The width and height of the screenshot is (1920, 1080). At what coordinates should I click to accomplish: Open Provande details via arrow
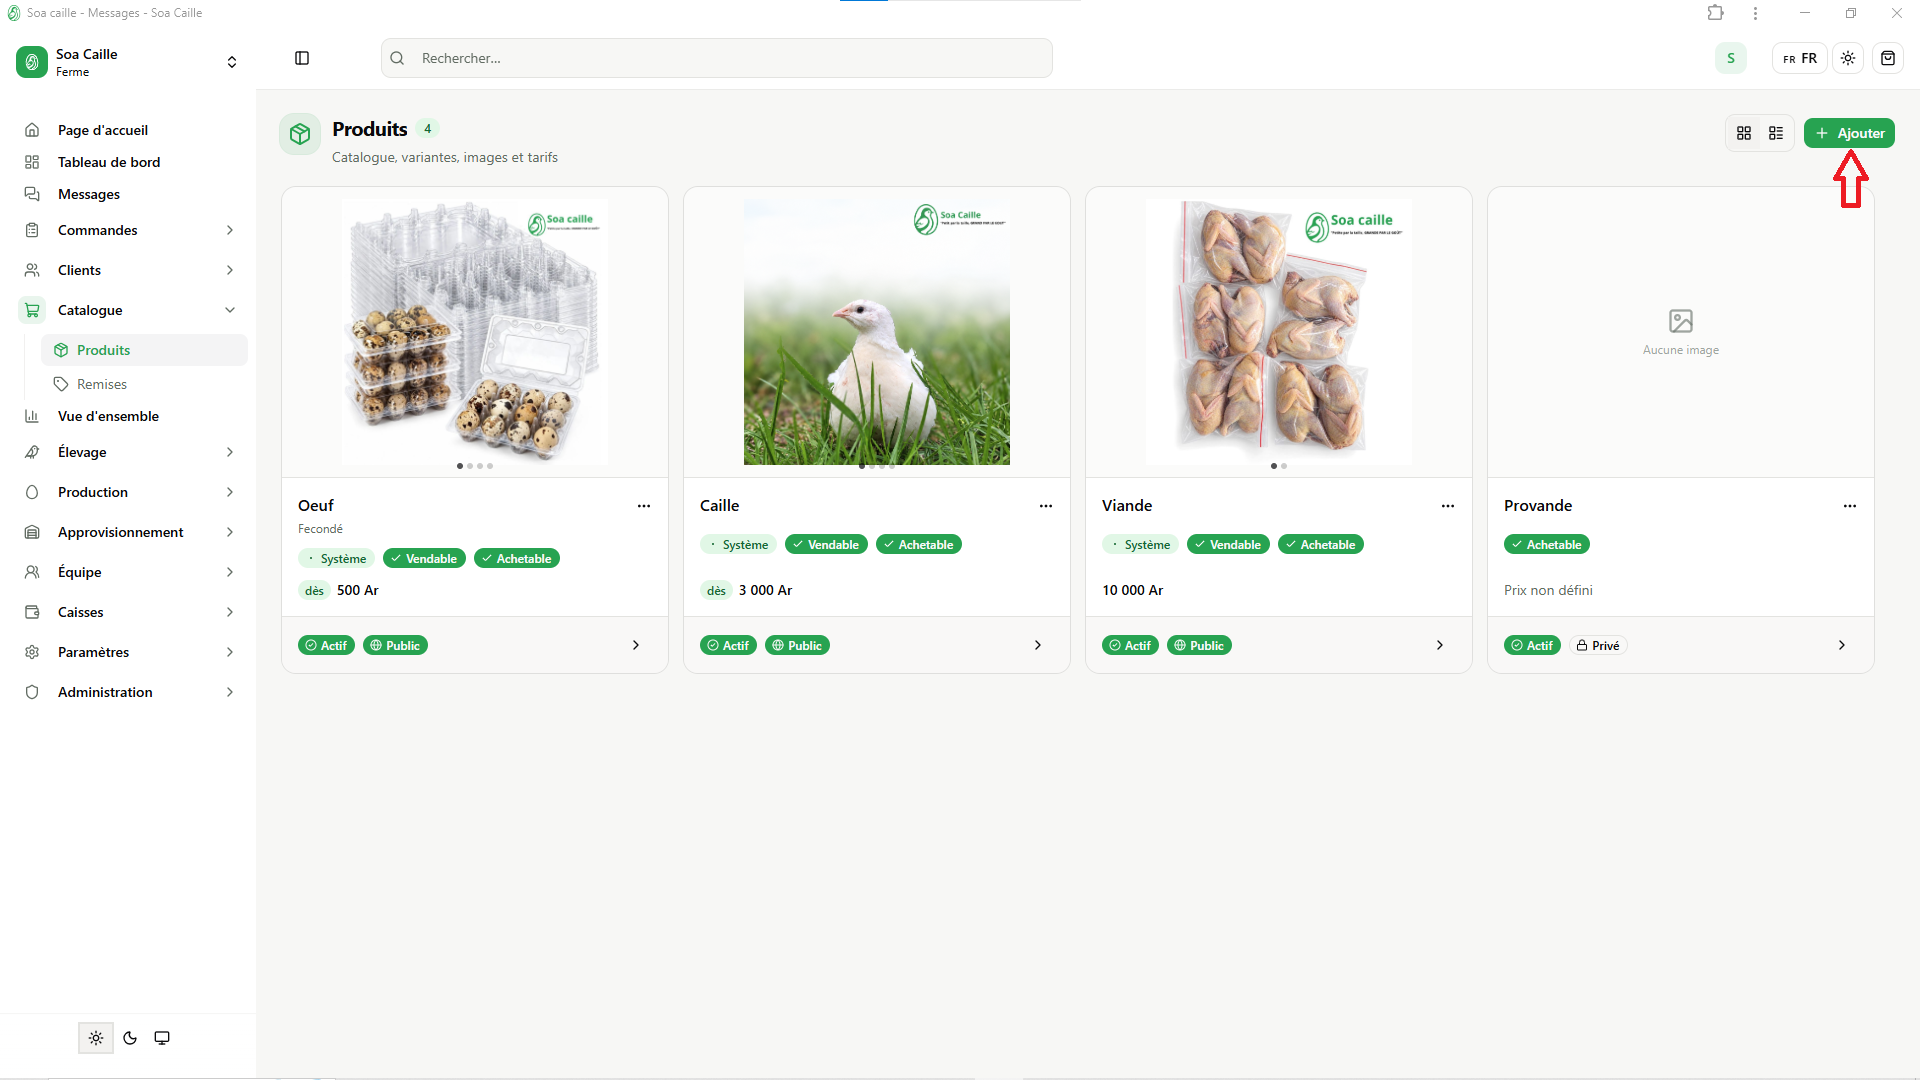pyautogui.click(x=1842, y=645)
